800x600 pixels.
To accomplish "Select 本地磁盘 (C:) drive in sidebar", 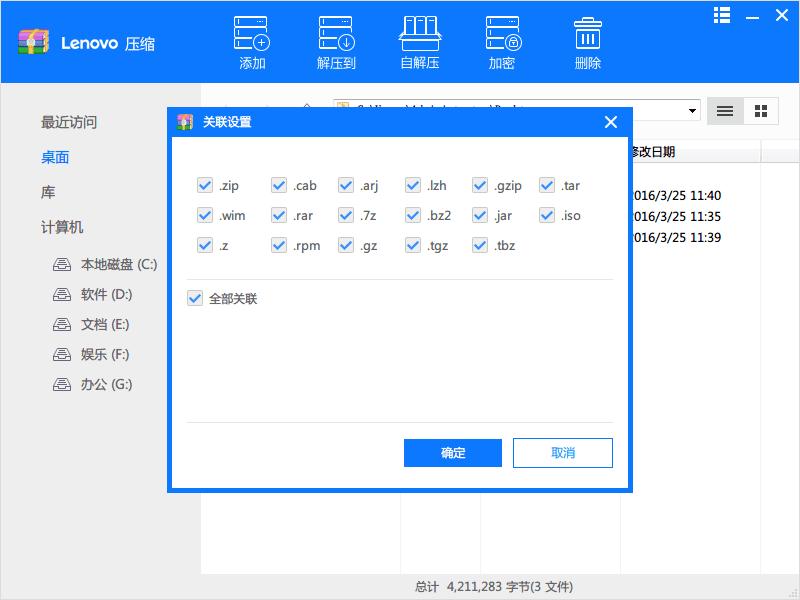I will coord(118,265).
